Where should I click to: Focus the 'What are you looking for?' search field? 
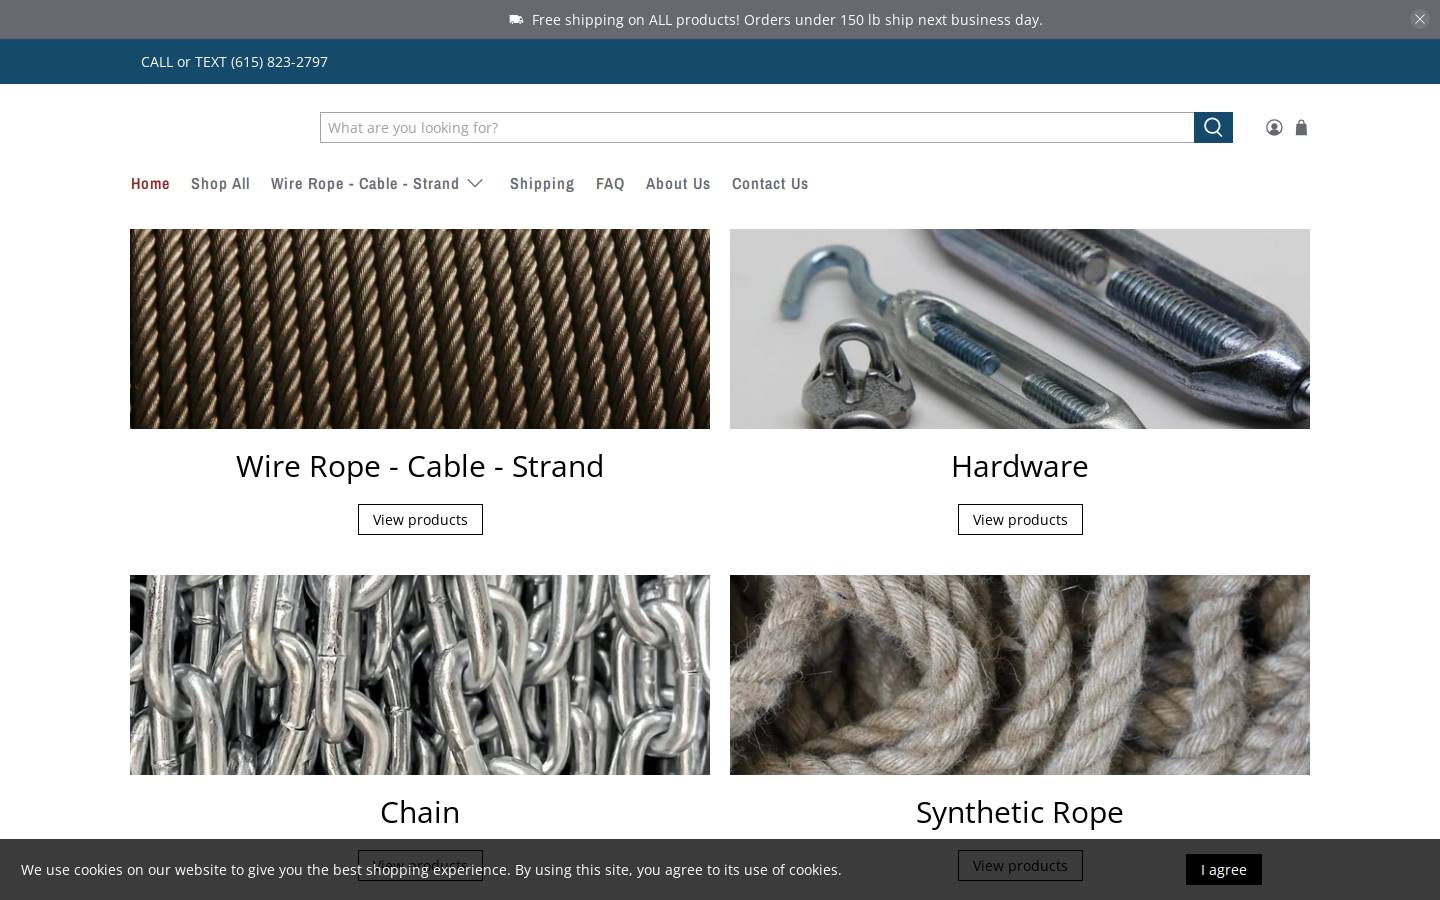point(757,127)
